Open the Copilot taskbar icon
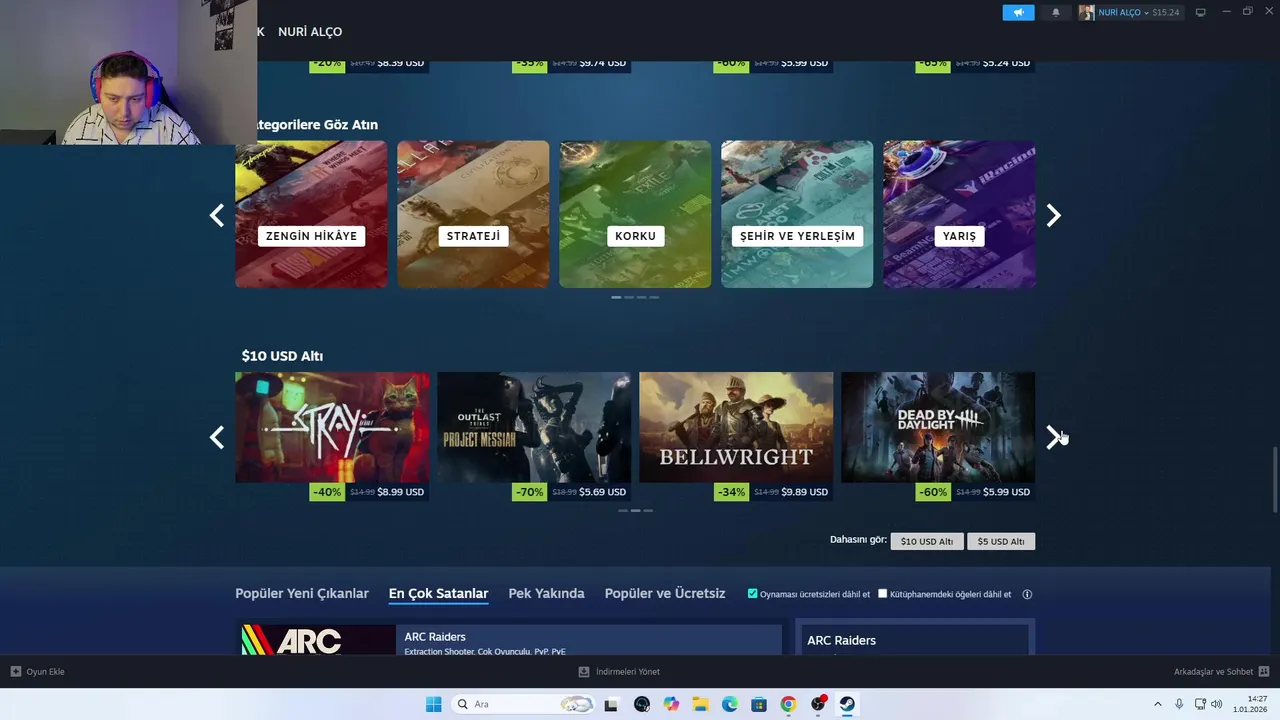 (671, 704)
